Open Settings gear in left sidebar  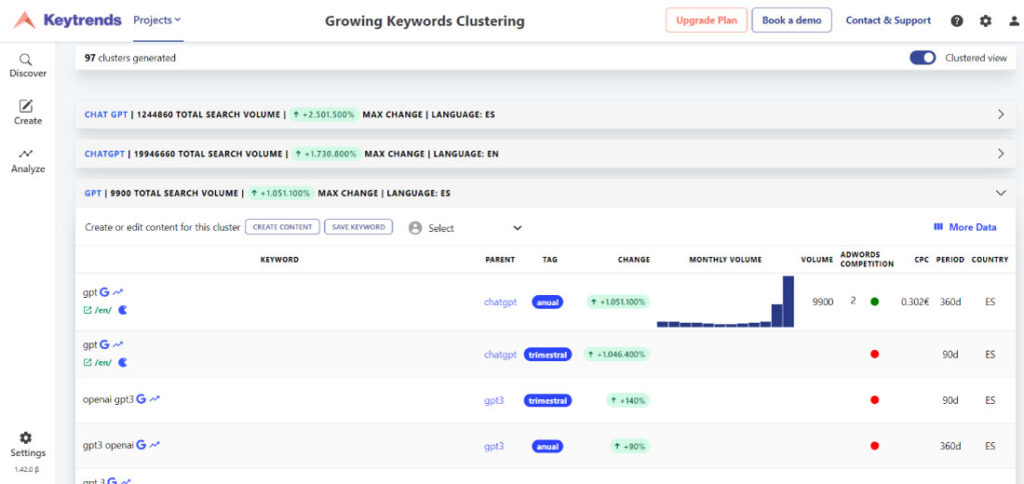(27, 445)
